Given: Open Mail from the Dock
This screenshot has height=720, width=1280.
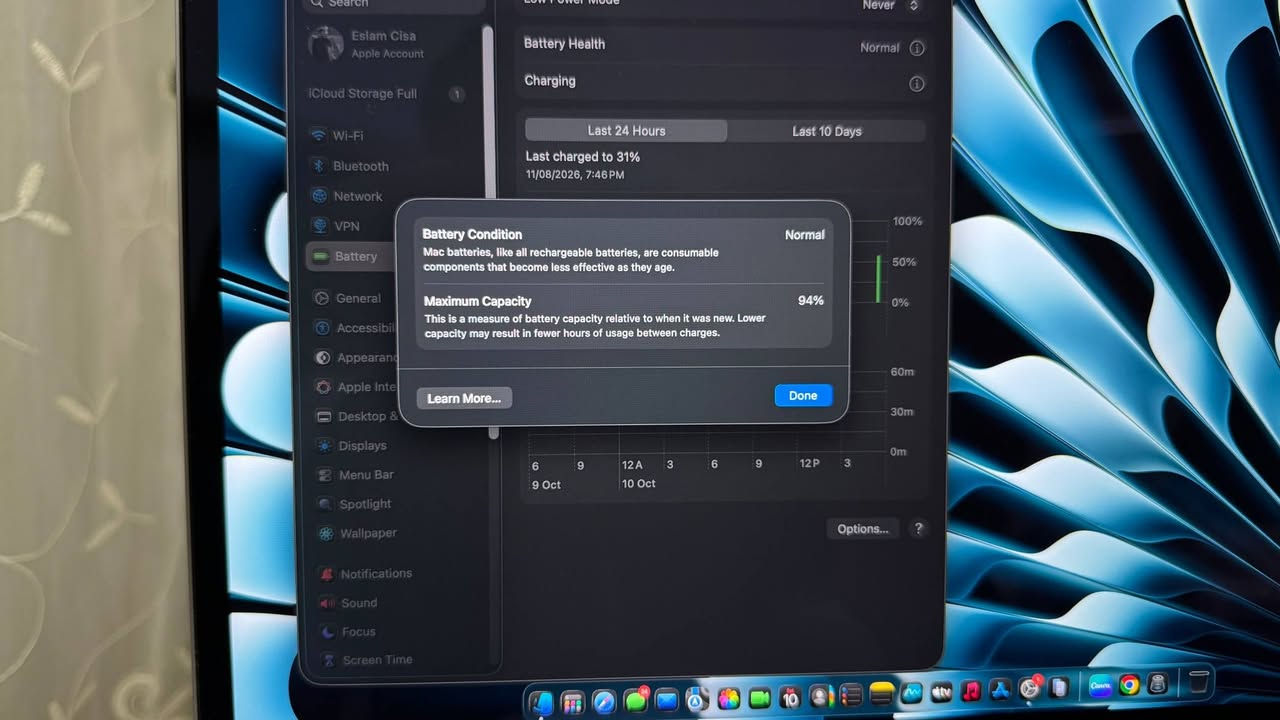Looking at the screenshot, I should (666, 700).
